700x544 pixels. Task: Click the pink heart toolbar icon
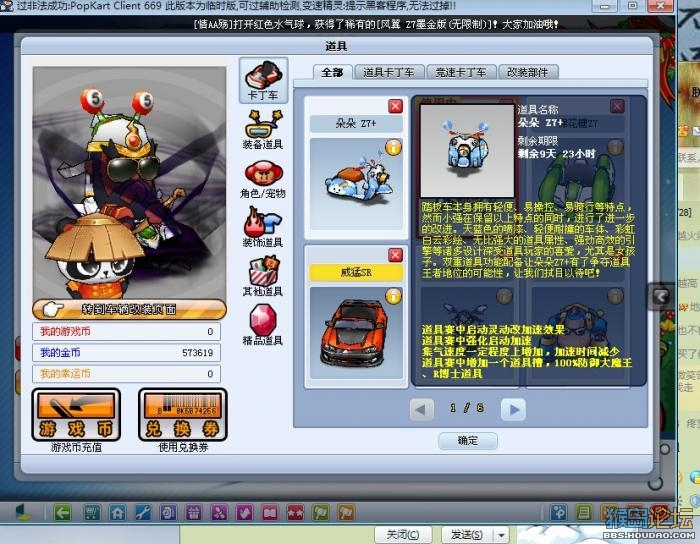pos(244,513)
